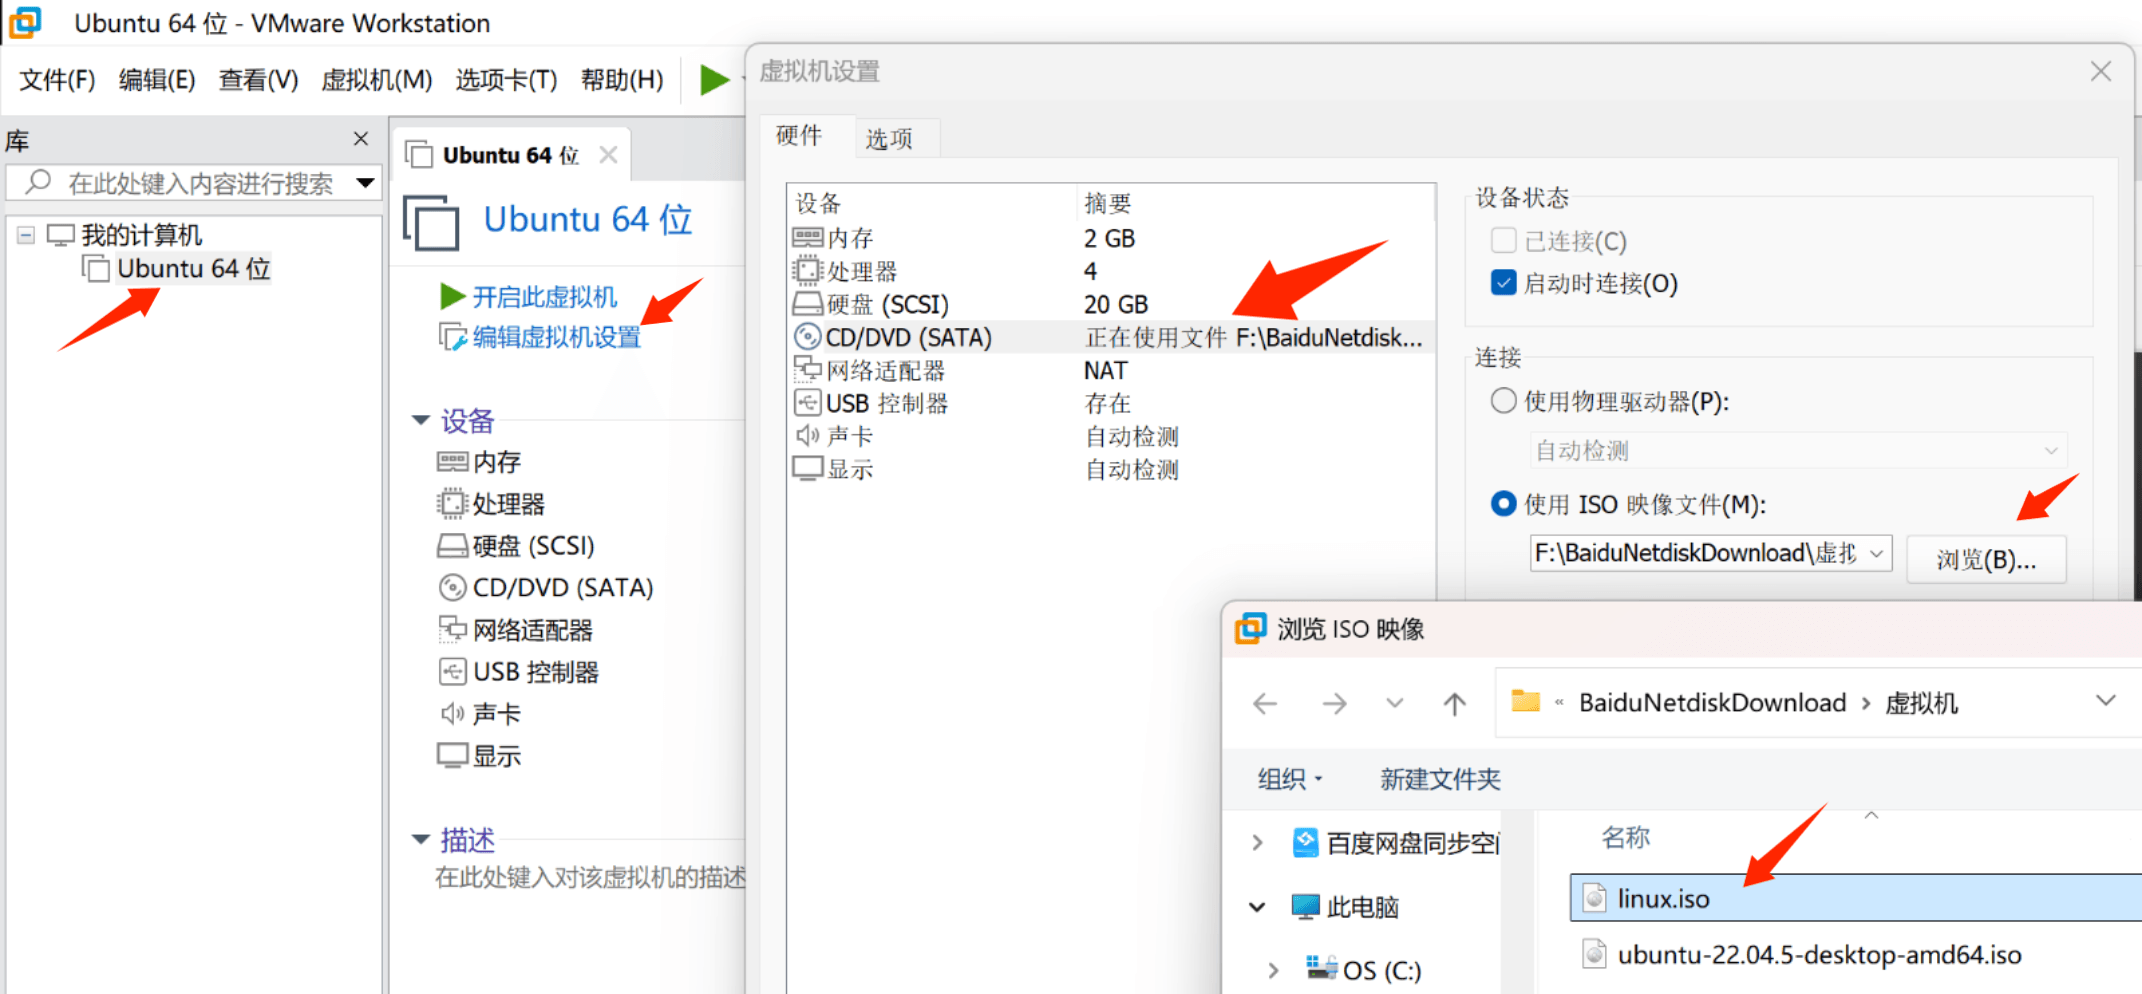Click 新建文件夹 button
Image resolution: width=2142 pixels, height=994 pixels.
pos(1441,779)
